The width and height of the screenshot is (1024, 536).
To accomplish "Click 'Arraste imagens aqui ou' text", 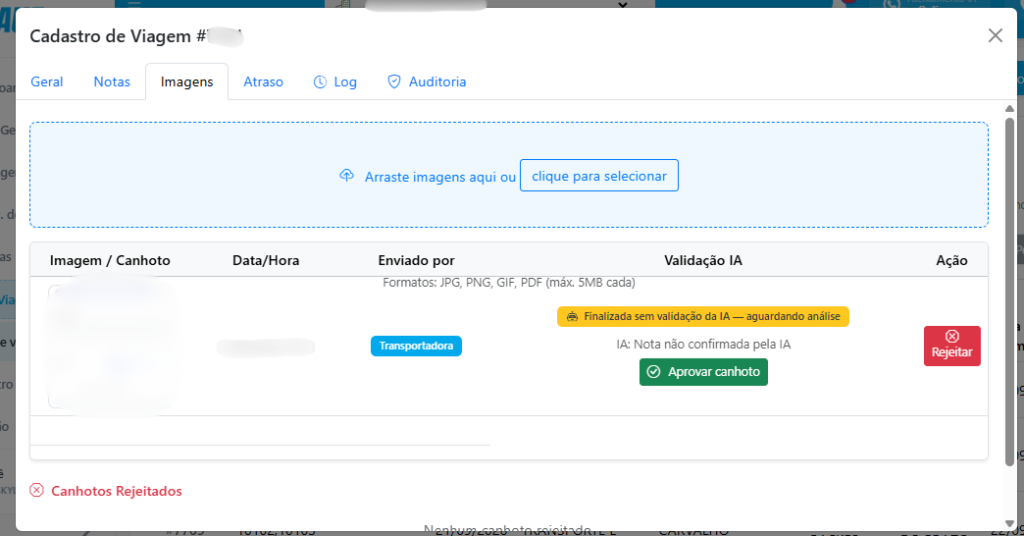I will point(440,177).
